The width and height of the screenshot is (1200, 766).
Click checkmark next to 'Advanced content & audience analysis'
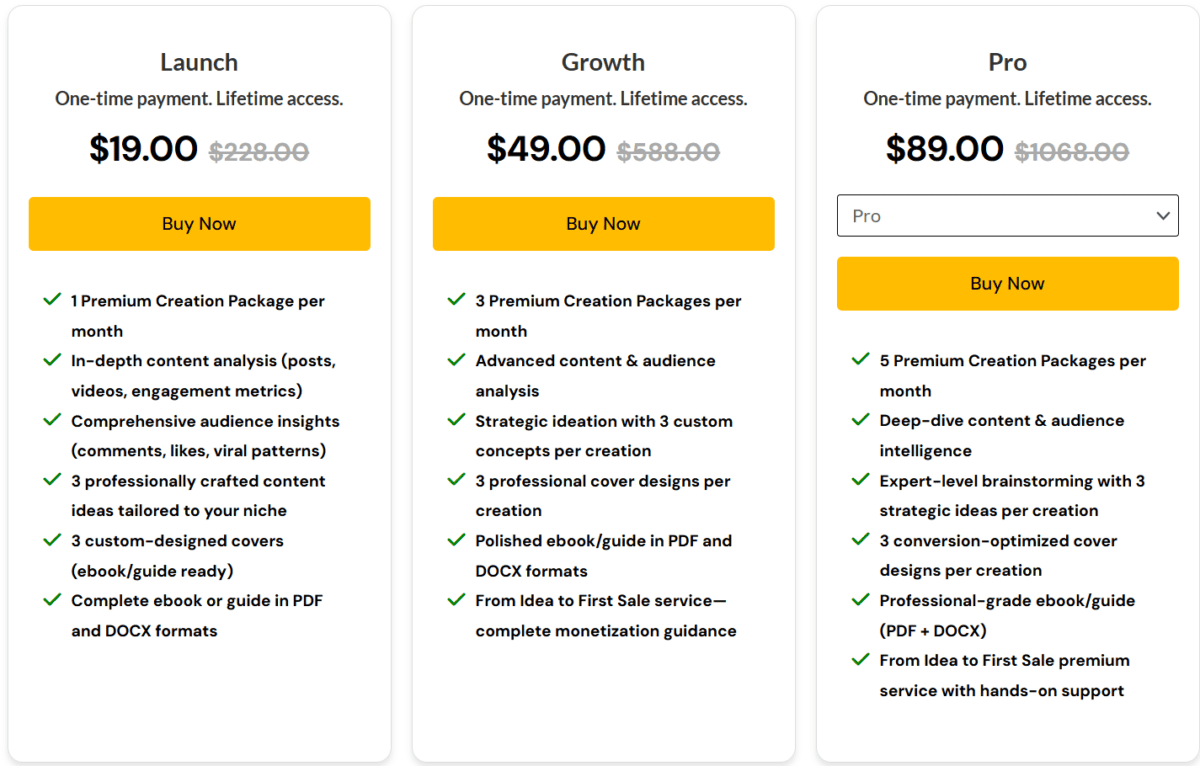pyautogui.click(x=457, y=359)
